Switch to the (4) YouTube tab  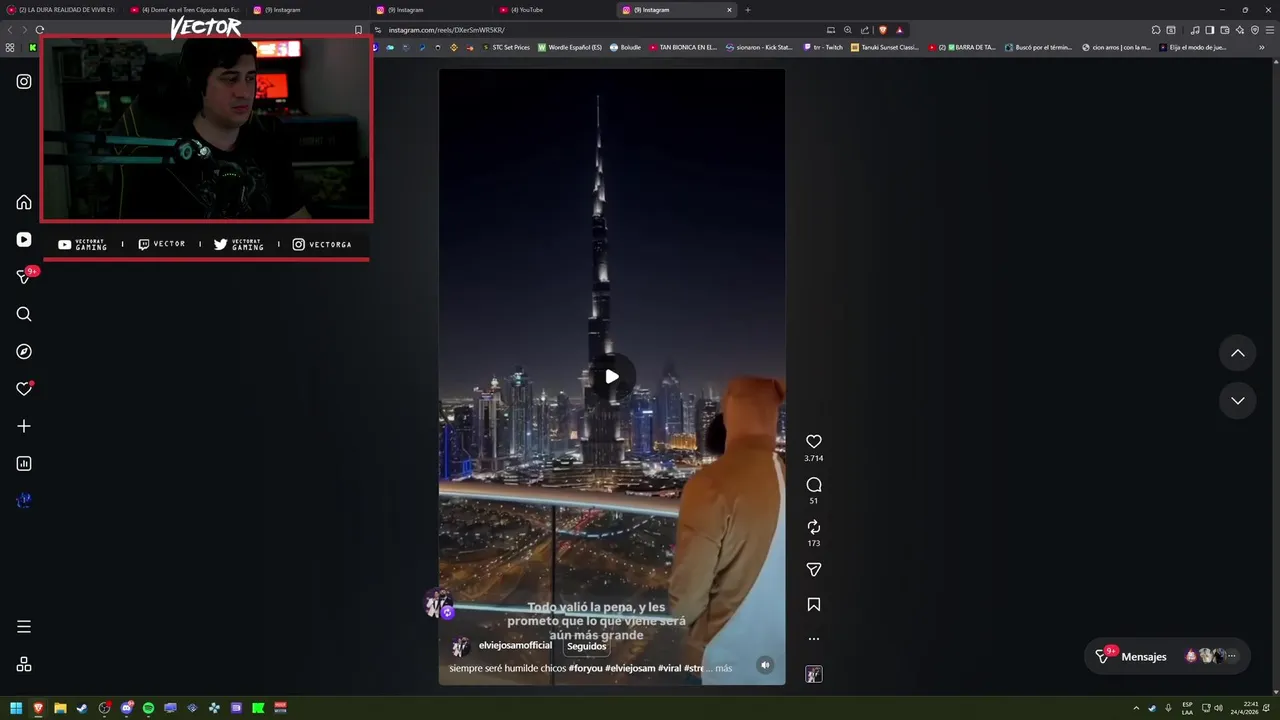tap(553, 10)
